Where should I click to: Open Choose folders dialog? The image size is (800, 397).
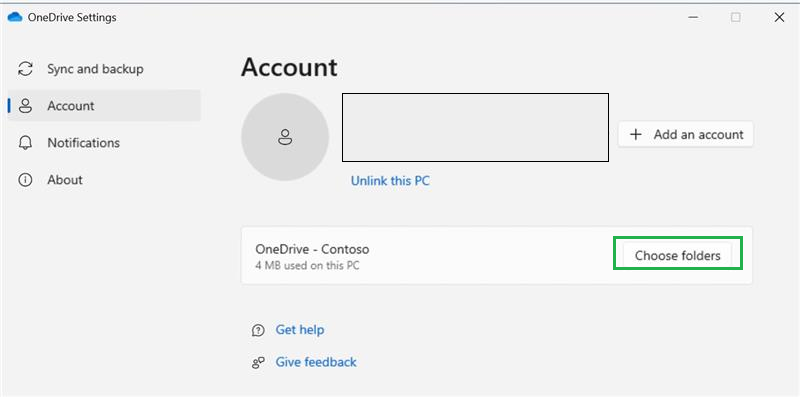click(678, 255)
